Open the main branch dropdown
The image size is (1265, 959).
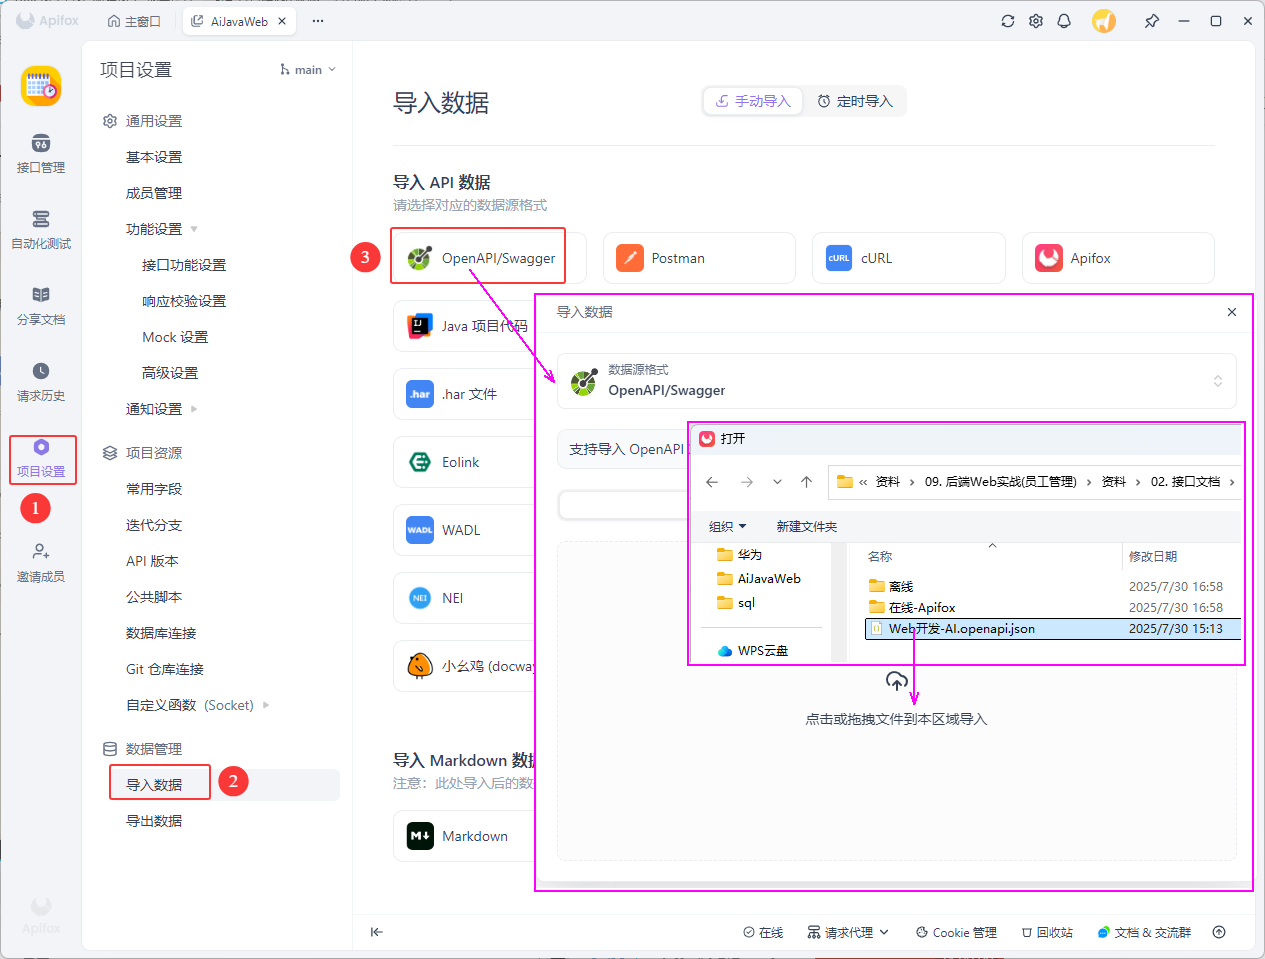[x=308, y=70]
